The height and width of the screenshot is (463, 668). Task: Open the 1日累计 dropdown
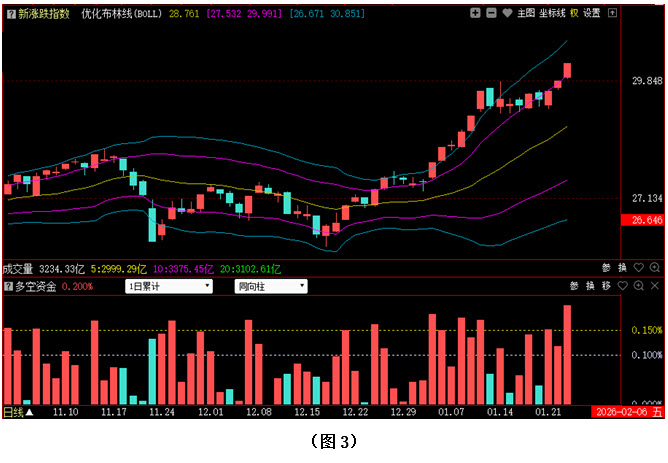click(169, 286)
